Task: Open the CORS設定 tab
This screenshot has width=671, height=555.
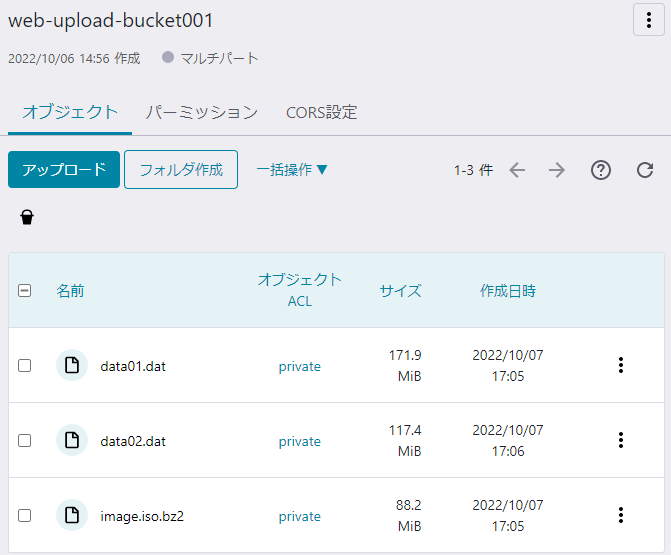Action: pyautogui.click(x=321, y=112)
